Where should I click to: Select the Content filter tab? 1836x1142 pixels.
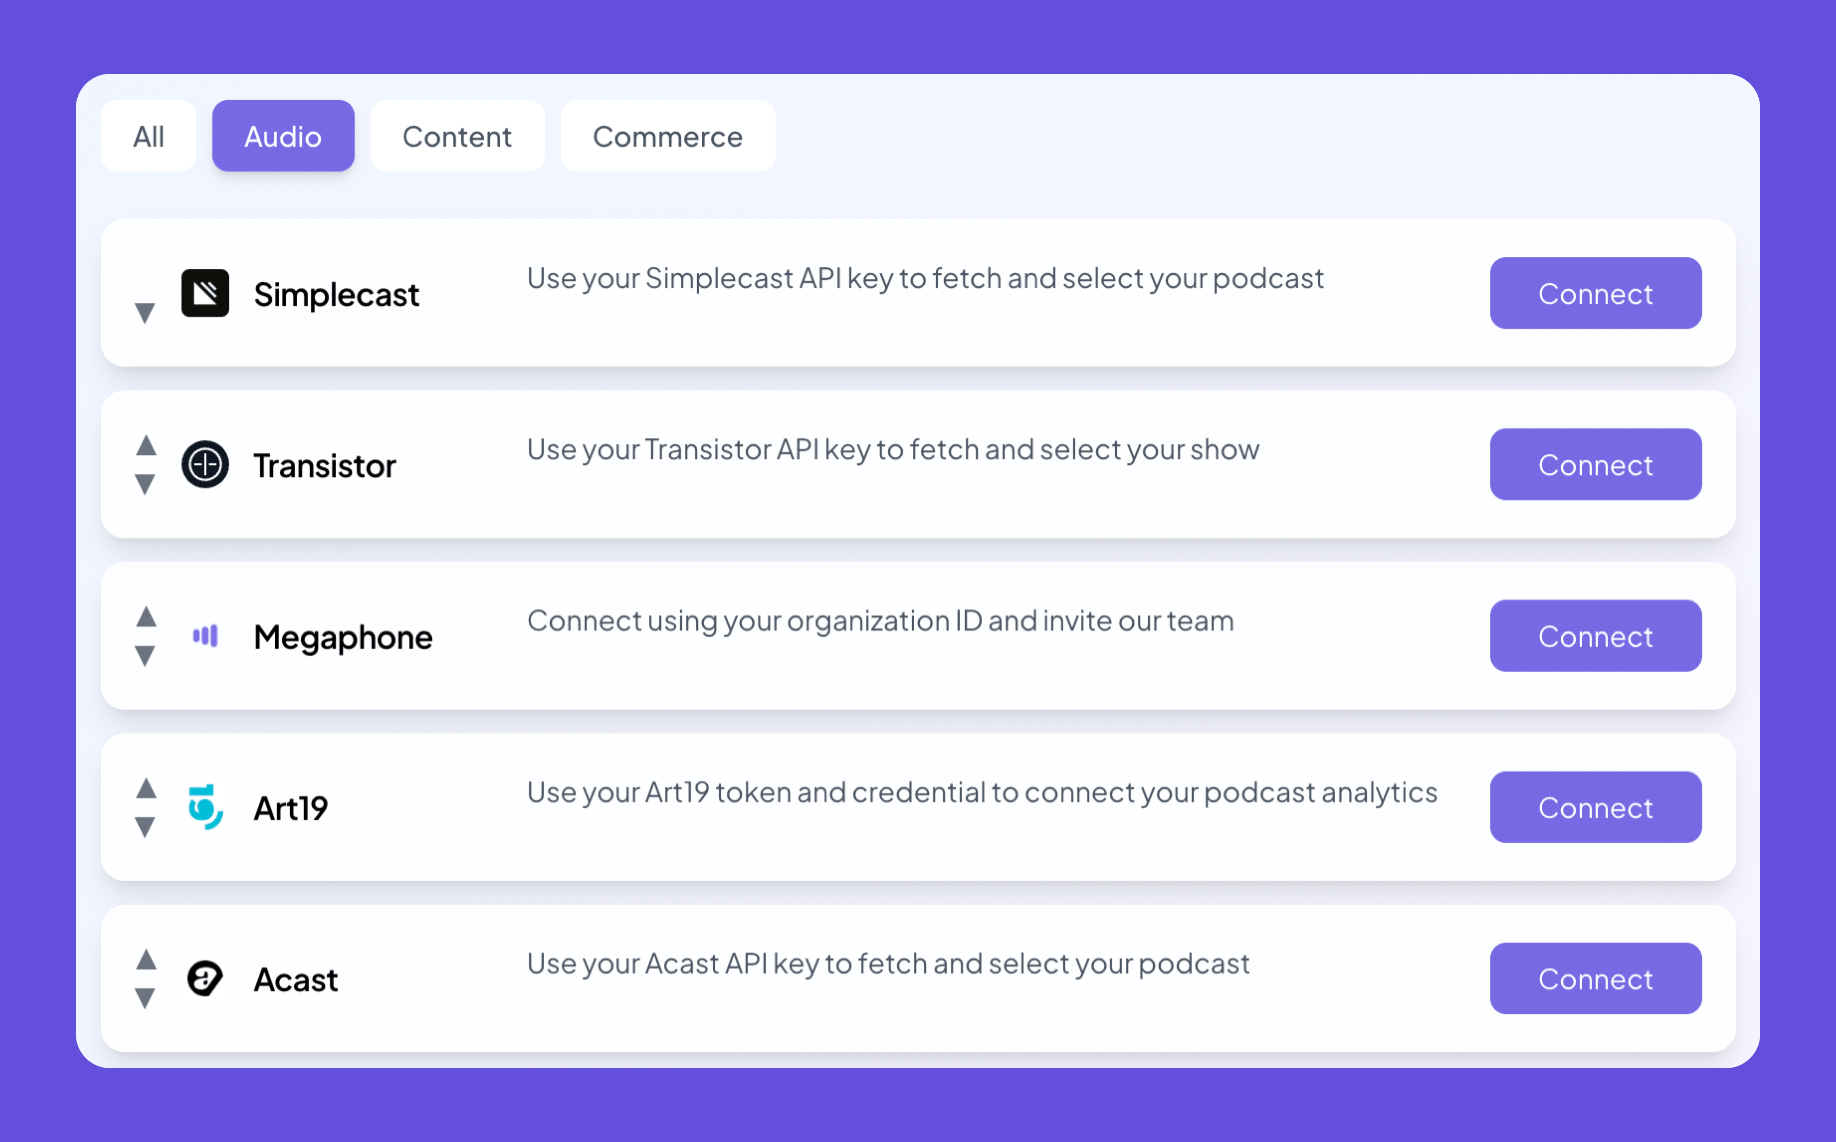pyautogui.click(x=457, y=136)
